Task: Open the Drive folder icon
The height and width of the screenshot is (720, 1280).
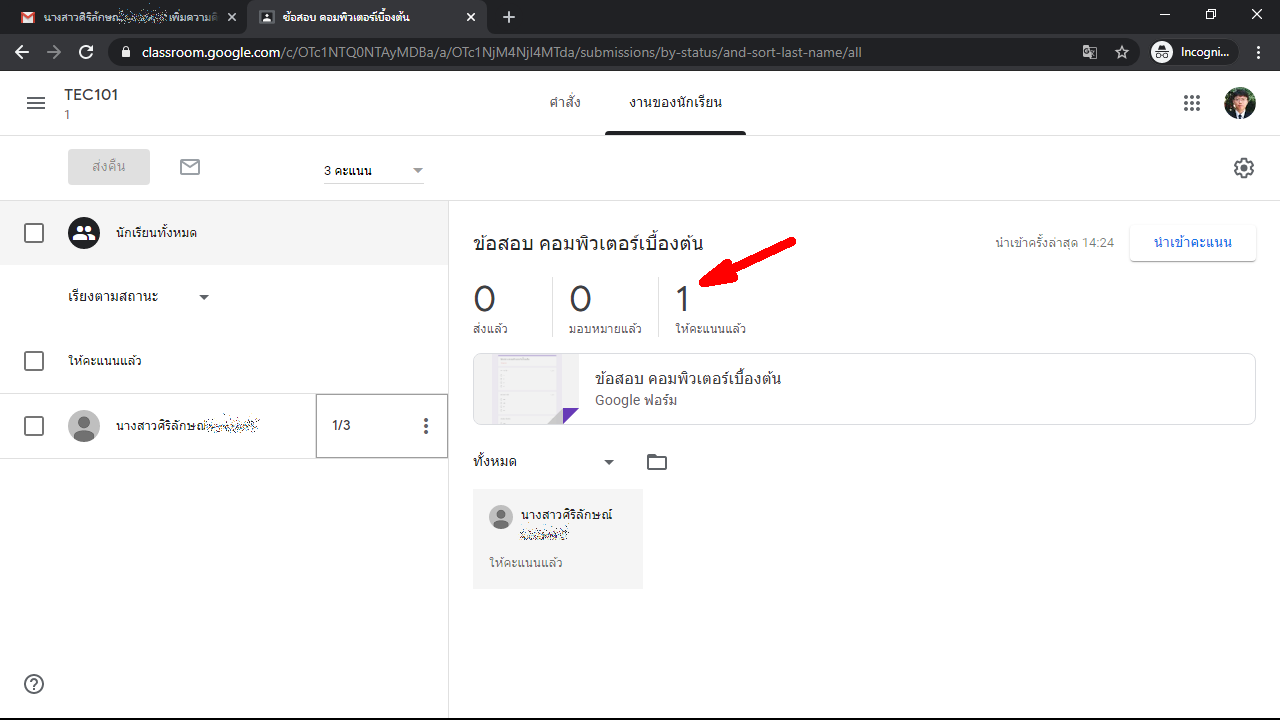Action: pos(656,462)
